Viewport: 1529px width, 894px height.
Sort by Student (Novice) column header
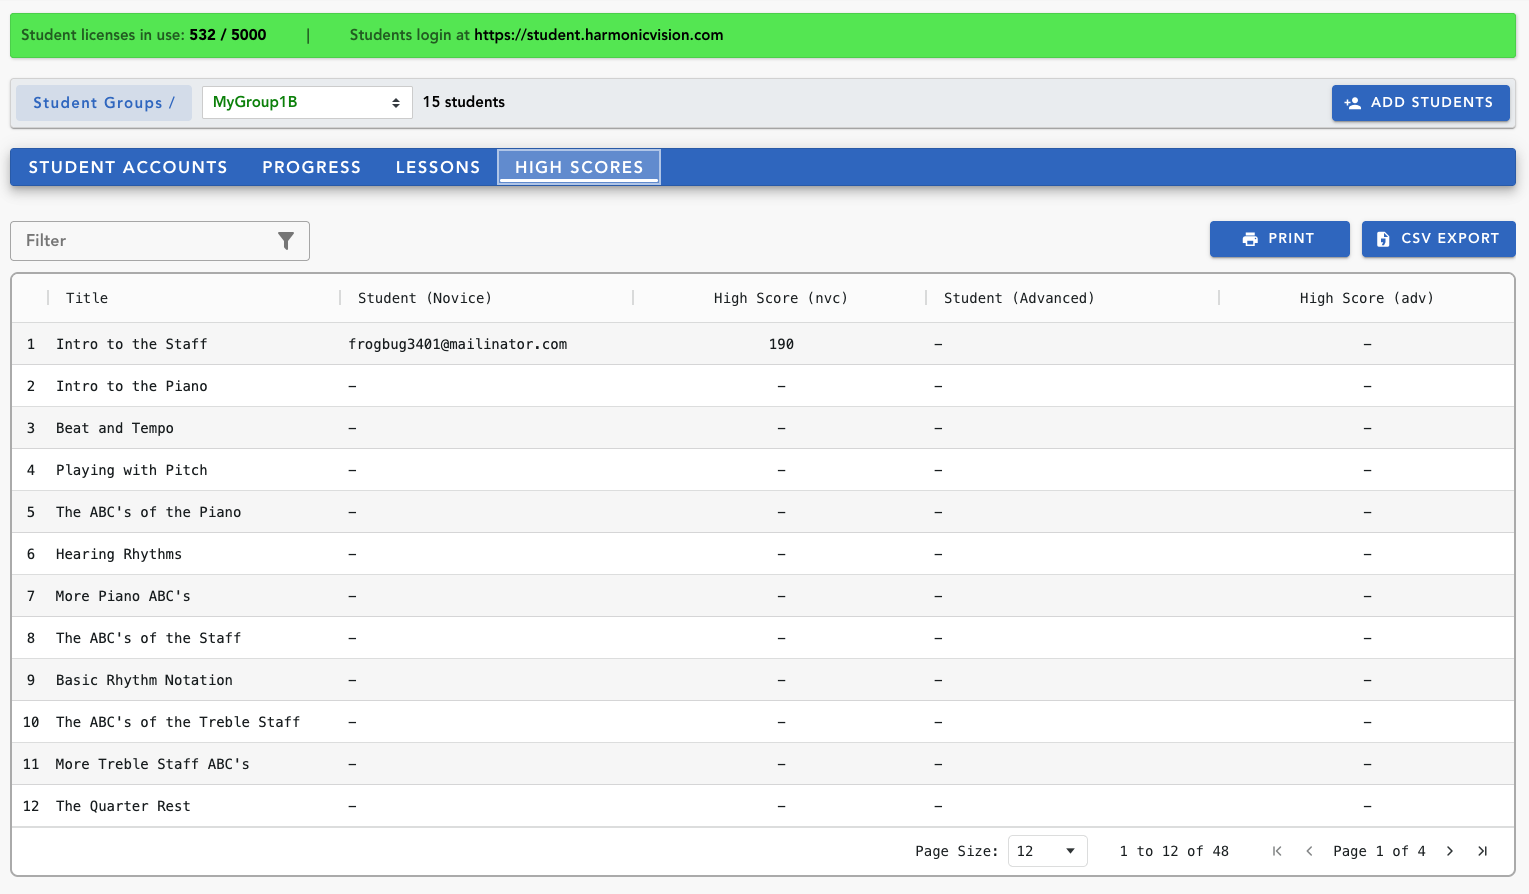[x=424, y=298]
